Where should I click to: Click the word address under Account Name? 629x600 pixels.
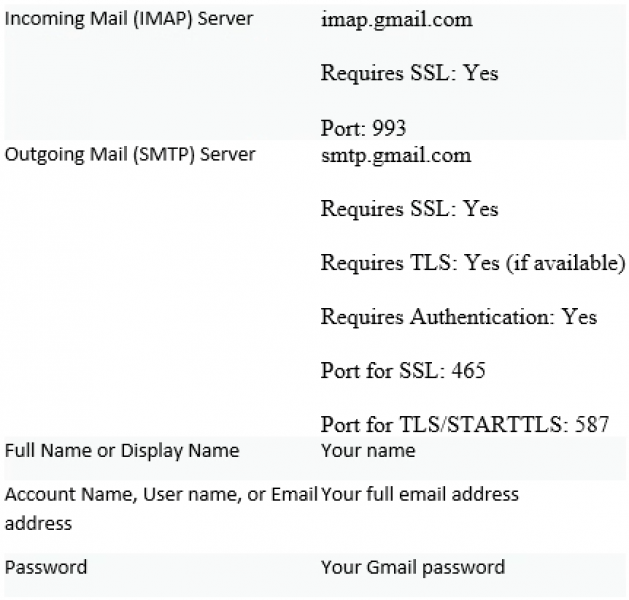pyautogui.click(x=38, y=524)
